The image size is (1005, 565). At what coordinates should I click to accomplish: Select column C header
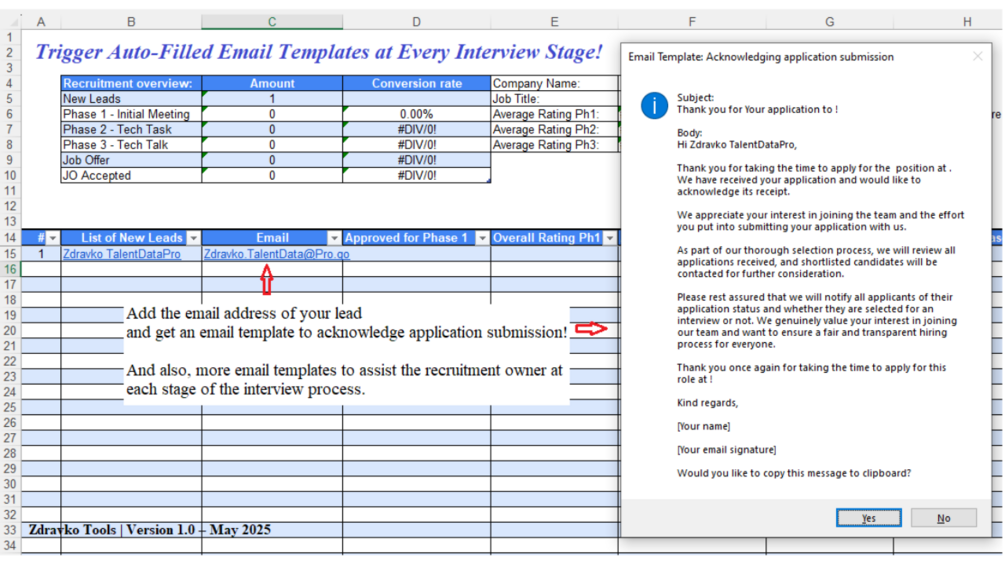[x=272, y=22]
